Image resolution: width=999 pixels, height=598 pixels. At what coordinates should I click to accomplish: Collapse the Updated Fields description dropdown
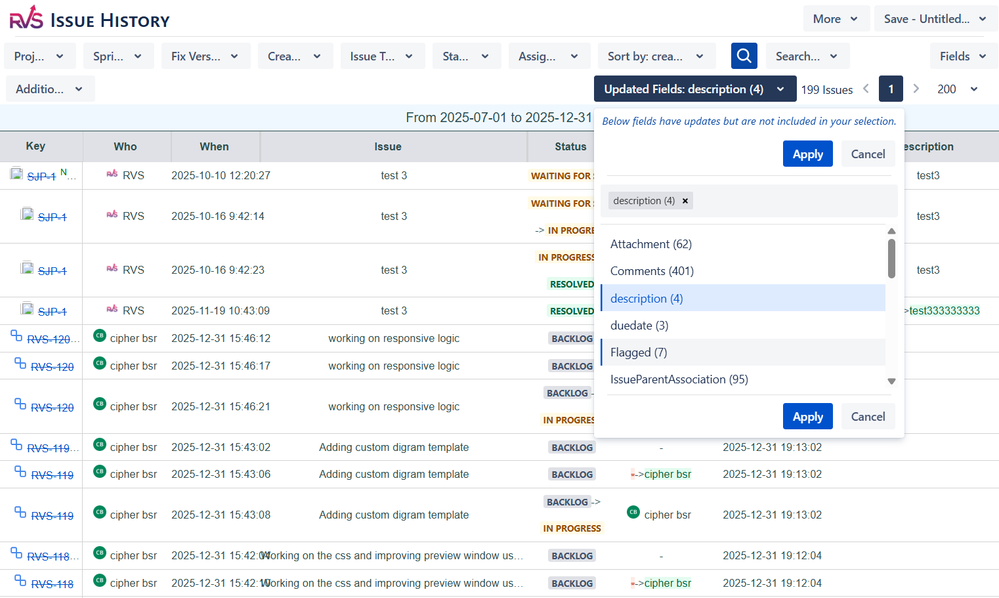tap(694, 89)
